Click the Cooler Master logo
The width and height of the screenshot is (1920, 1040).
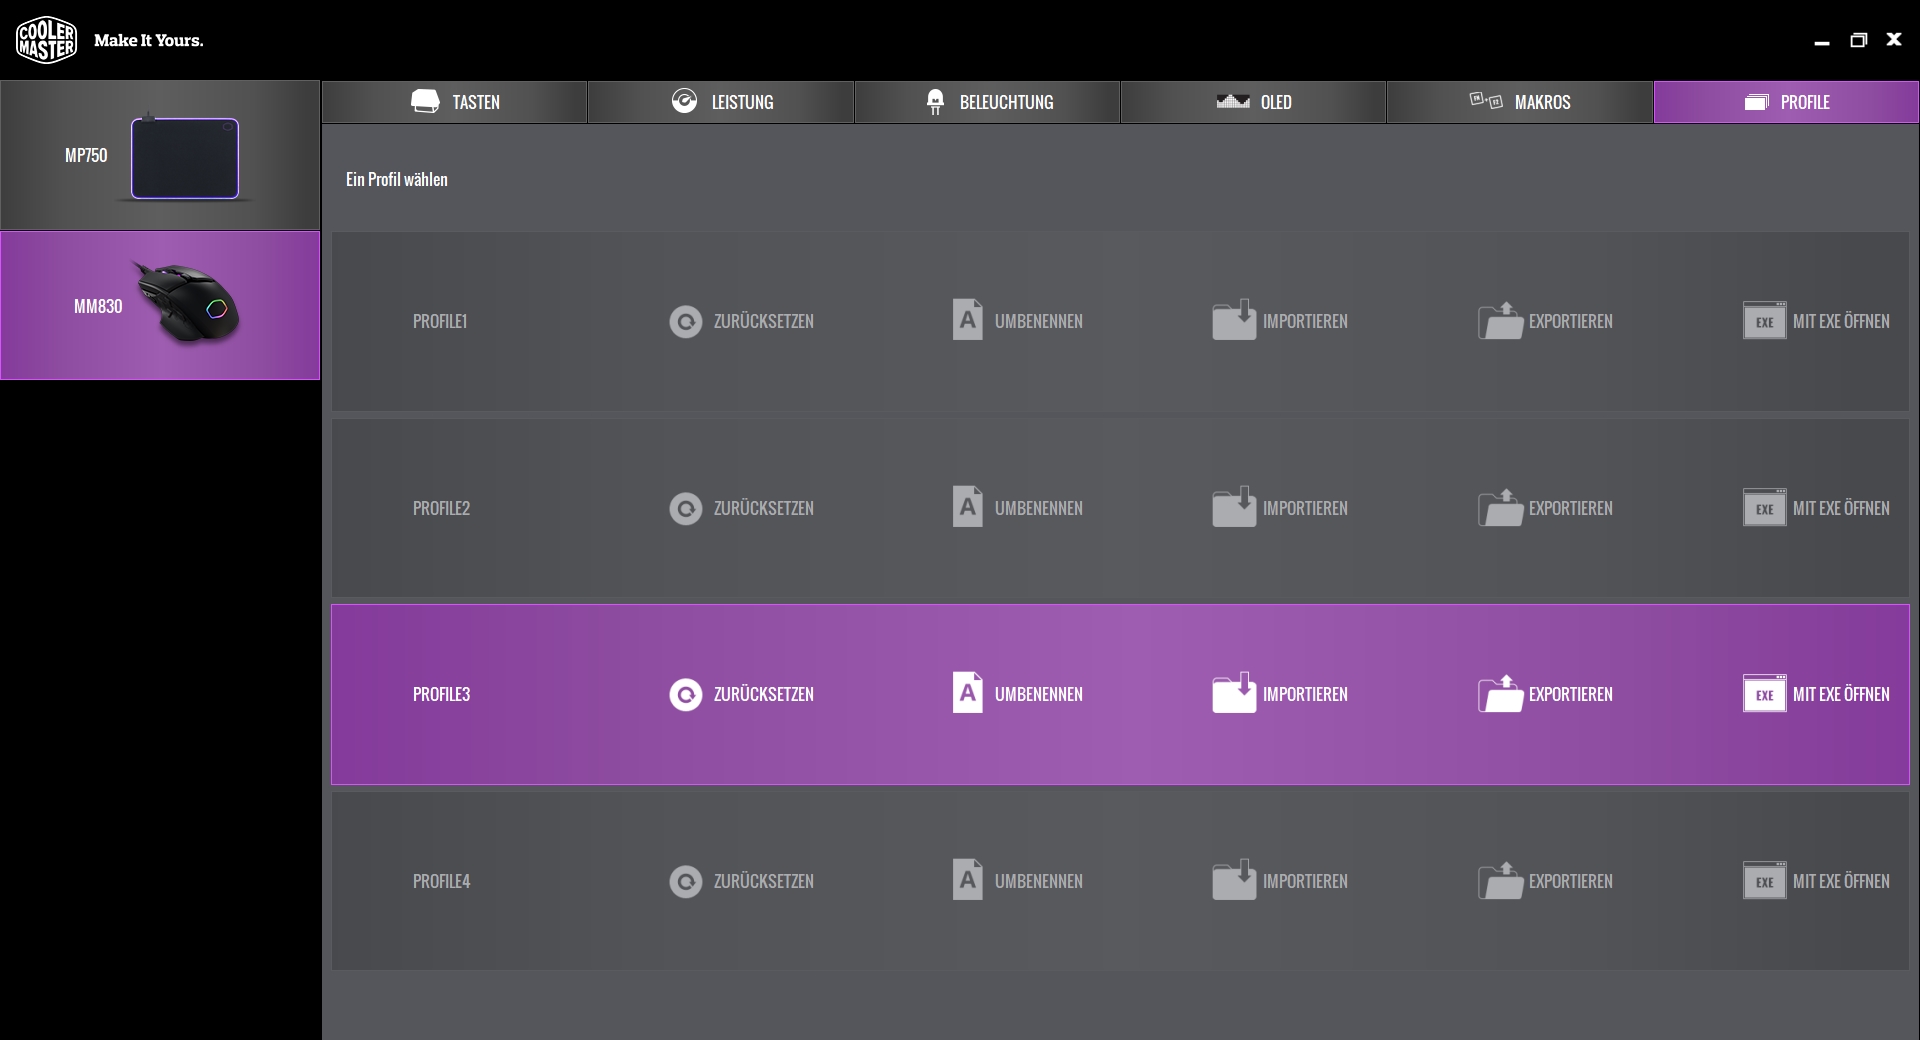click(46, 40)
